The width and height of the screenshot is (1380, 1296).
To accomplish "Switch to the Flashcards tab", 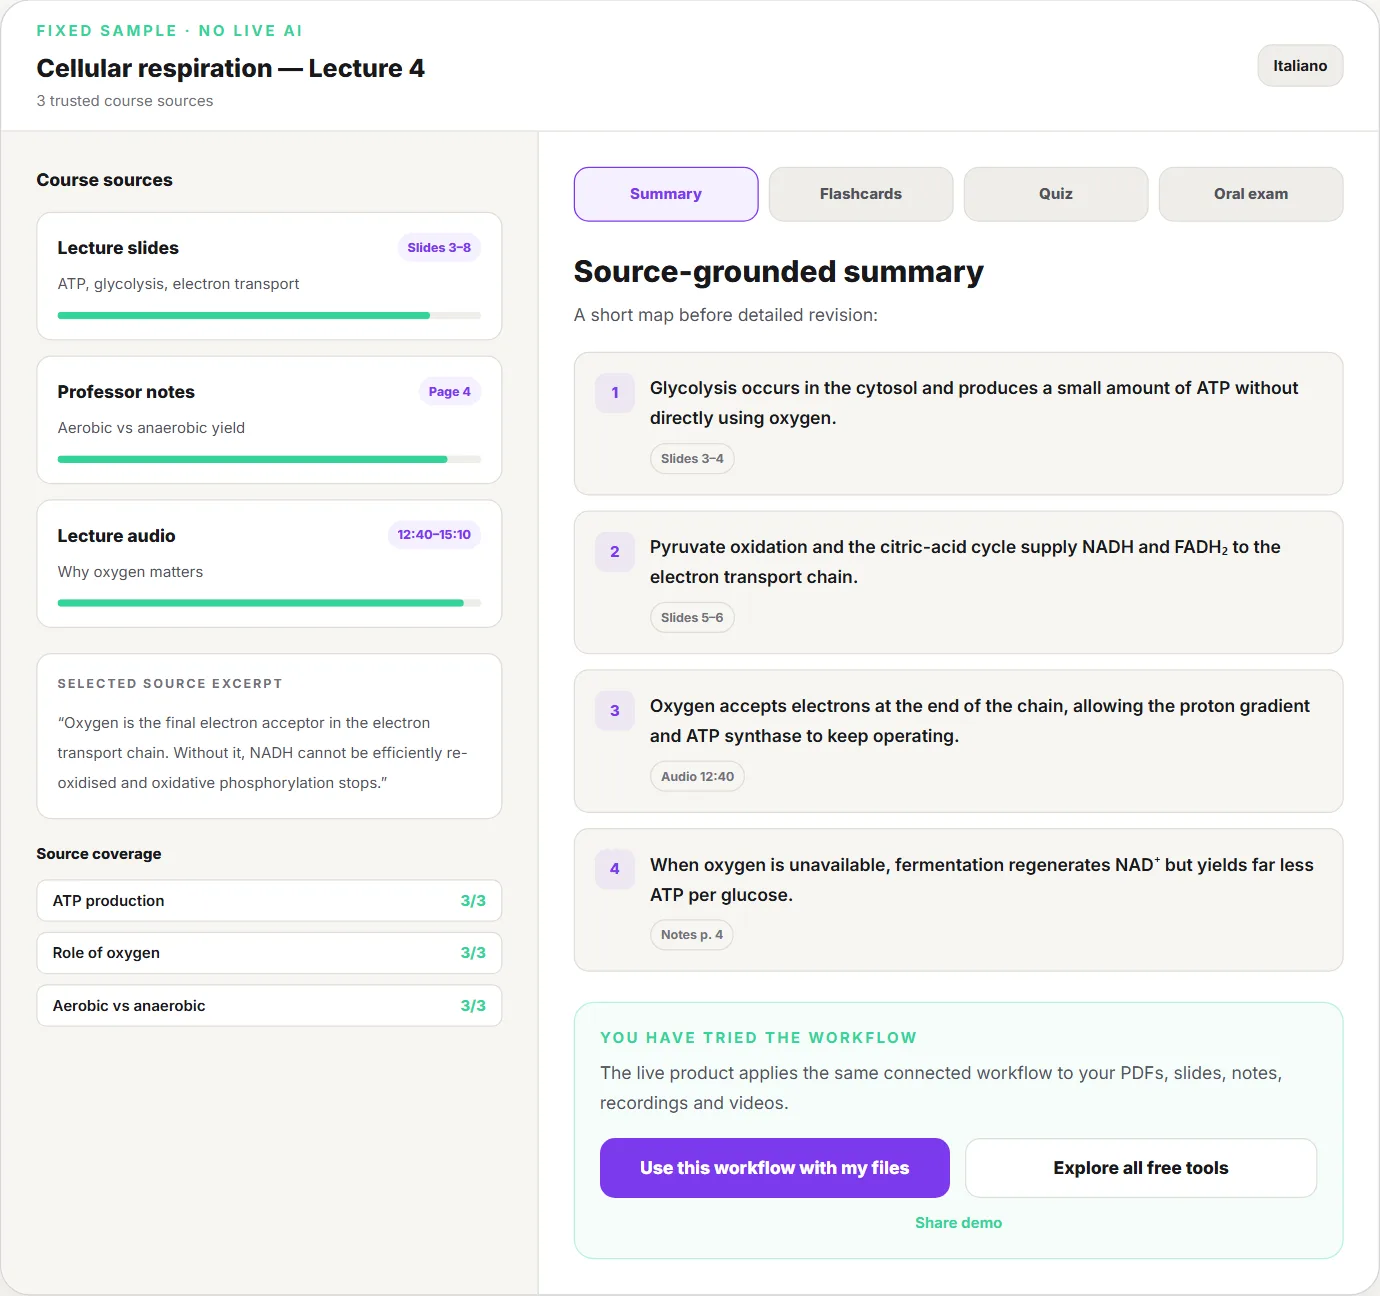I will click(x=860, y=194).
